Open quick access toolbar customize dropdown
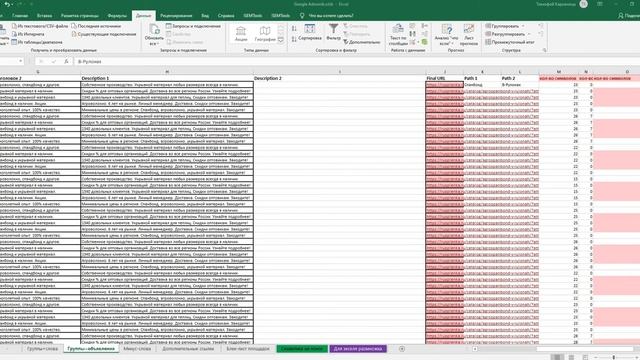 point(31,4)
